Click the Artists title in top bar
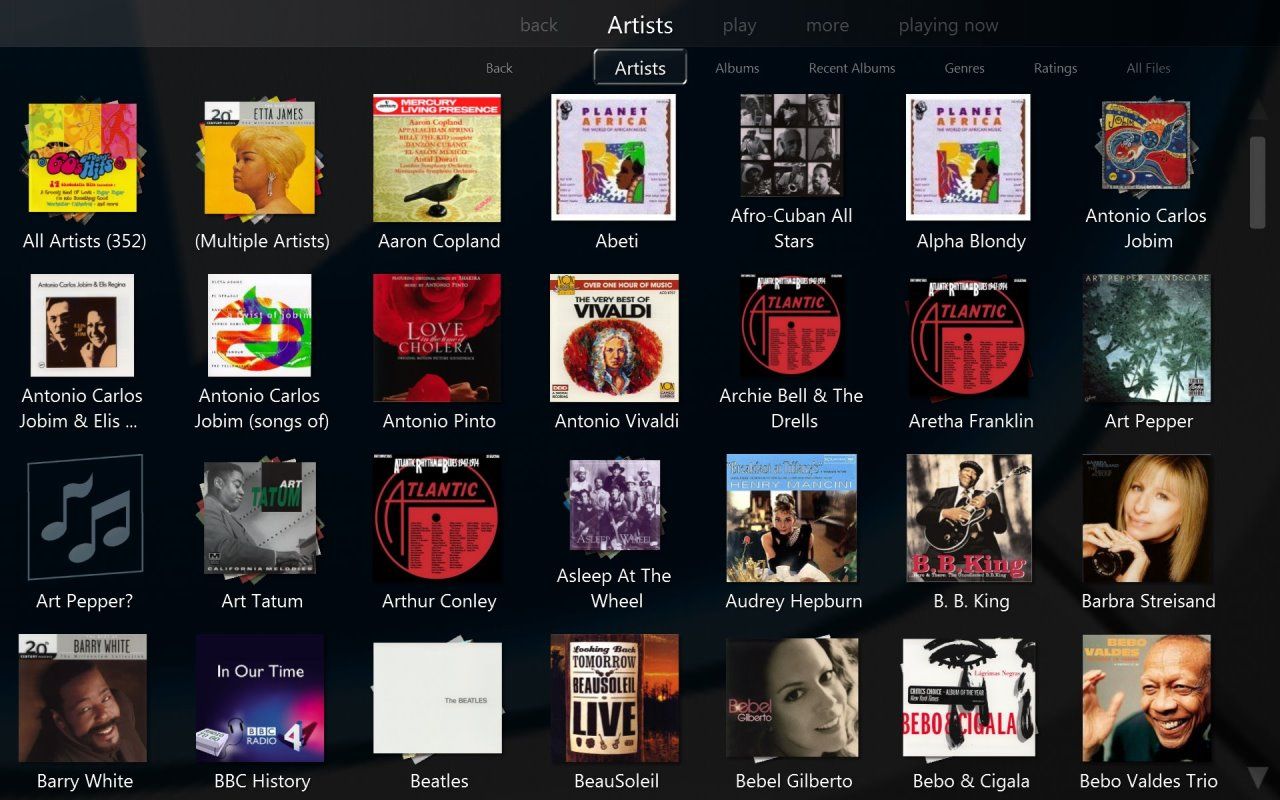Image resolution: width=1280 pixels, height=800 pixels. 640,25
